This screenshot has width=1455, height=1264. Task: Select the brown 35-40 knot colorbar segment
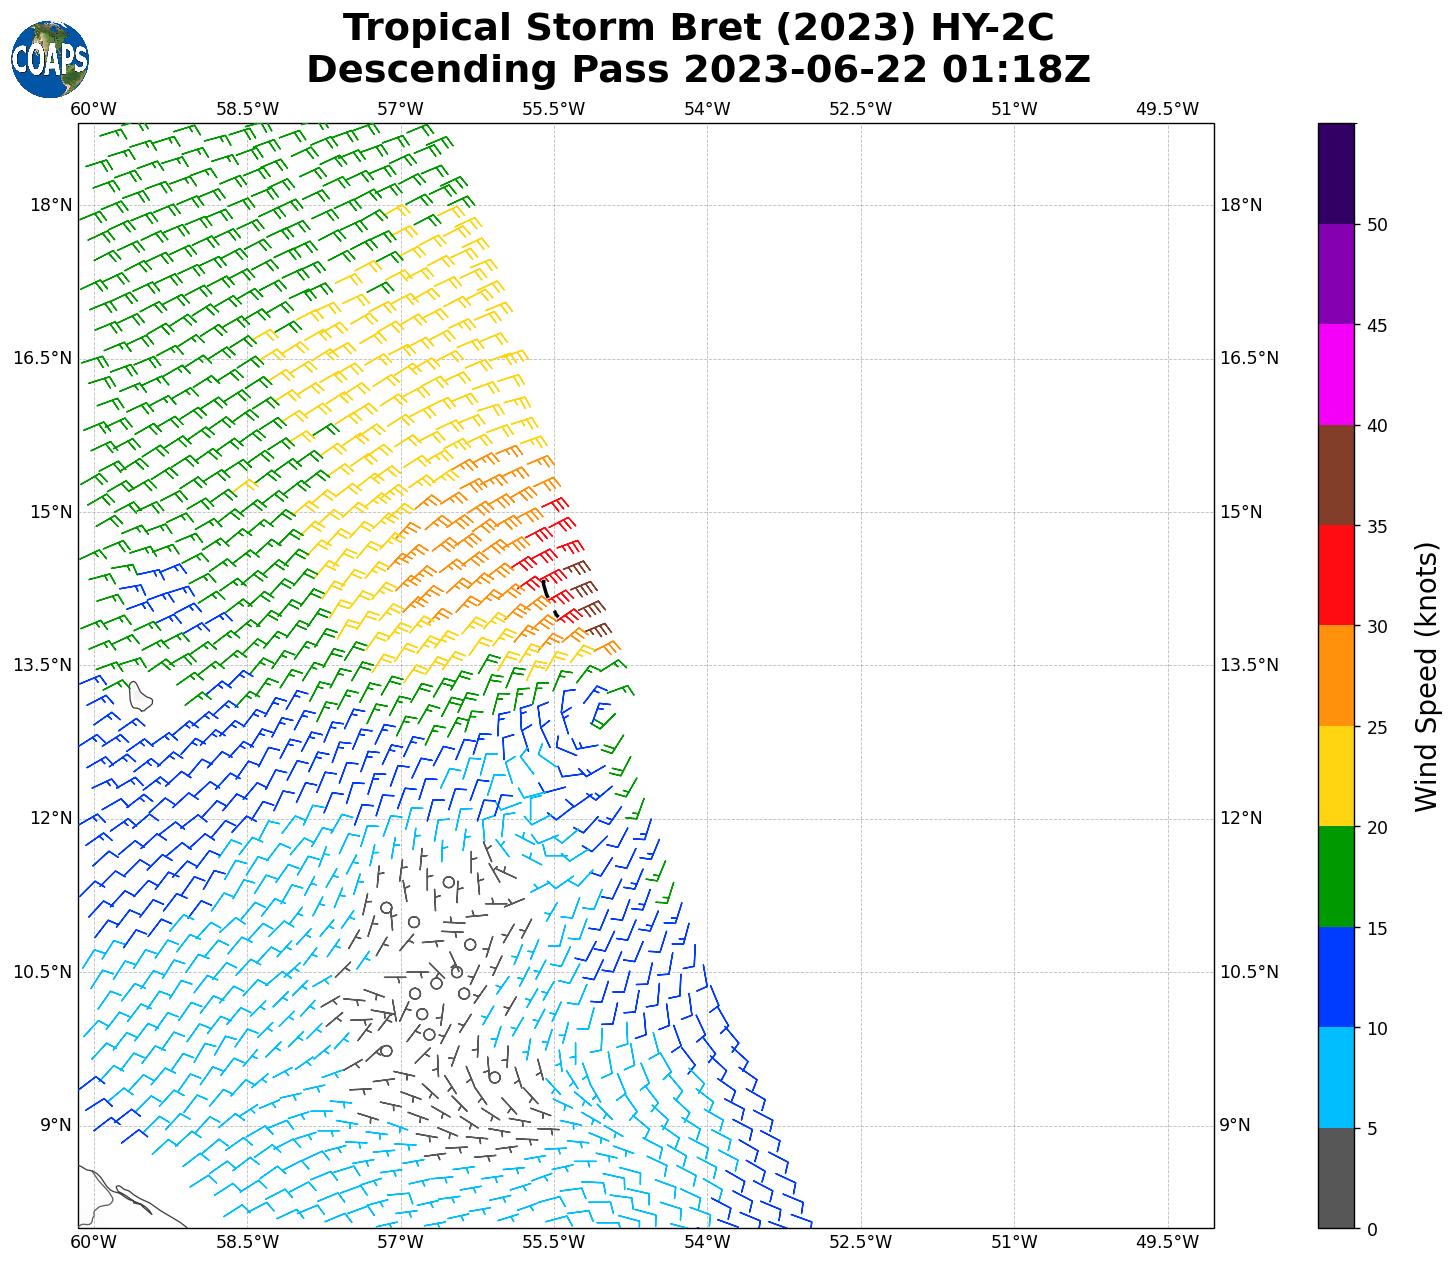tap(1336, 475)
